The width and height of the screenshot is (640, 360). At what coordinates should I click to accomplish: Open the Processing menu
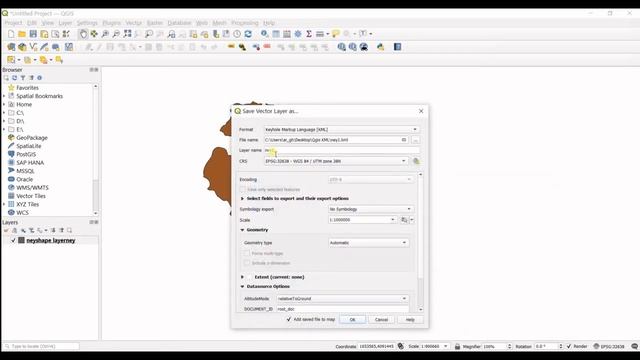pos(244,23)
